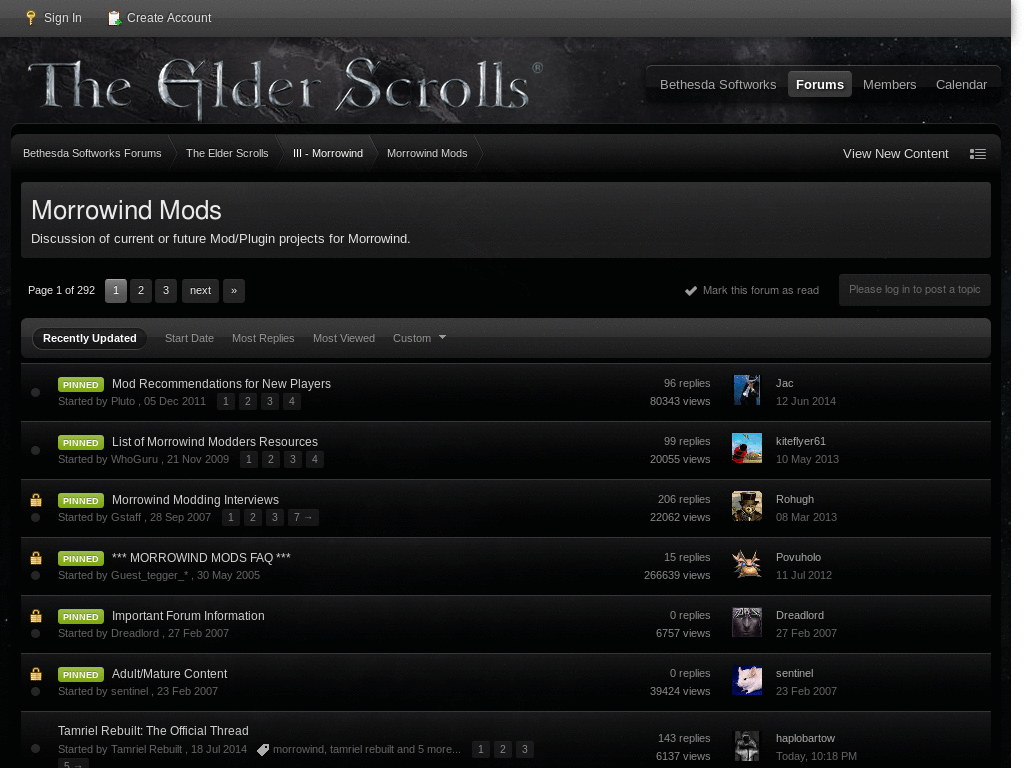
Task: Open sentinel's avatar thumbnail
Action: click(x=746, y=680)
